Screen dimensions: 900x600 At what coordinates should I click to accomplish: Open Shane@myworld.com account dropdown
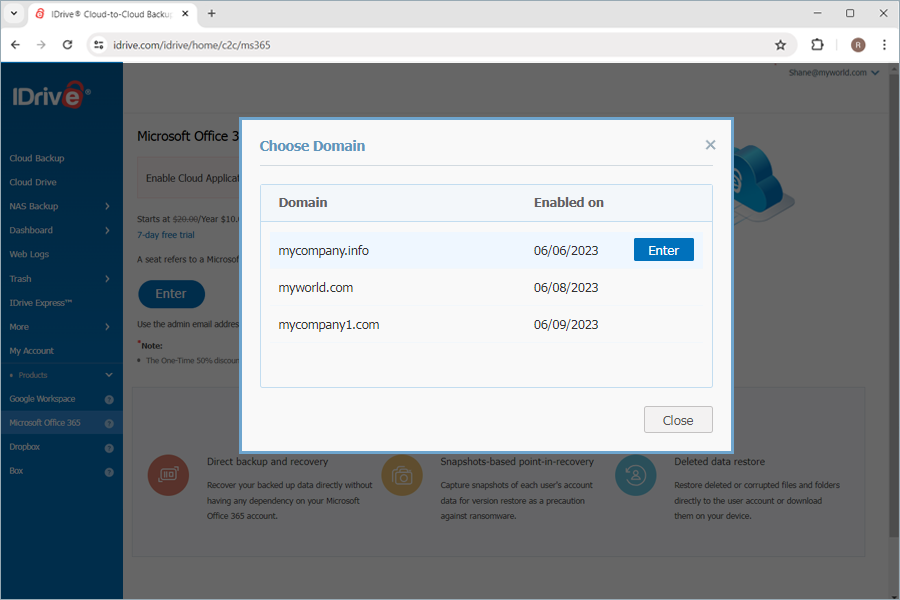point(833,72)
